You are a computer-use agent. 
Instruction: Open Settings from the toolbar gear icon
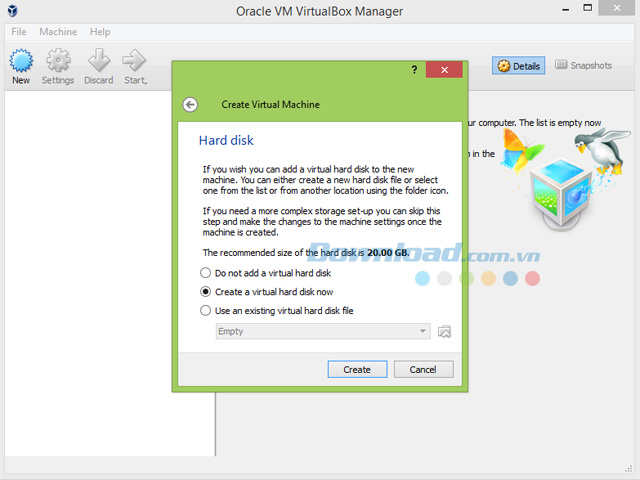tap(58, 66)
